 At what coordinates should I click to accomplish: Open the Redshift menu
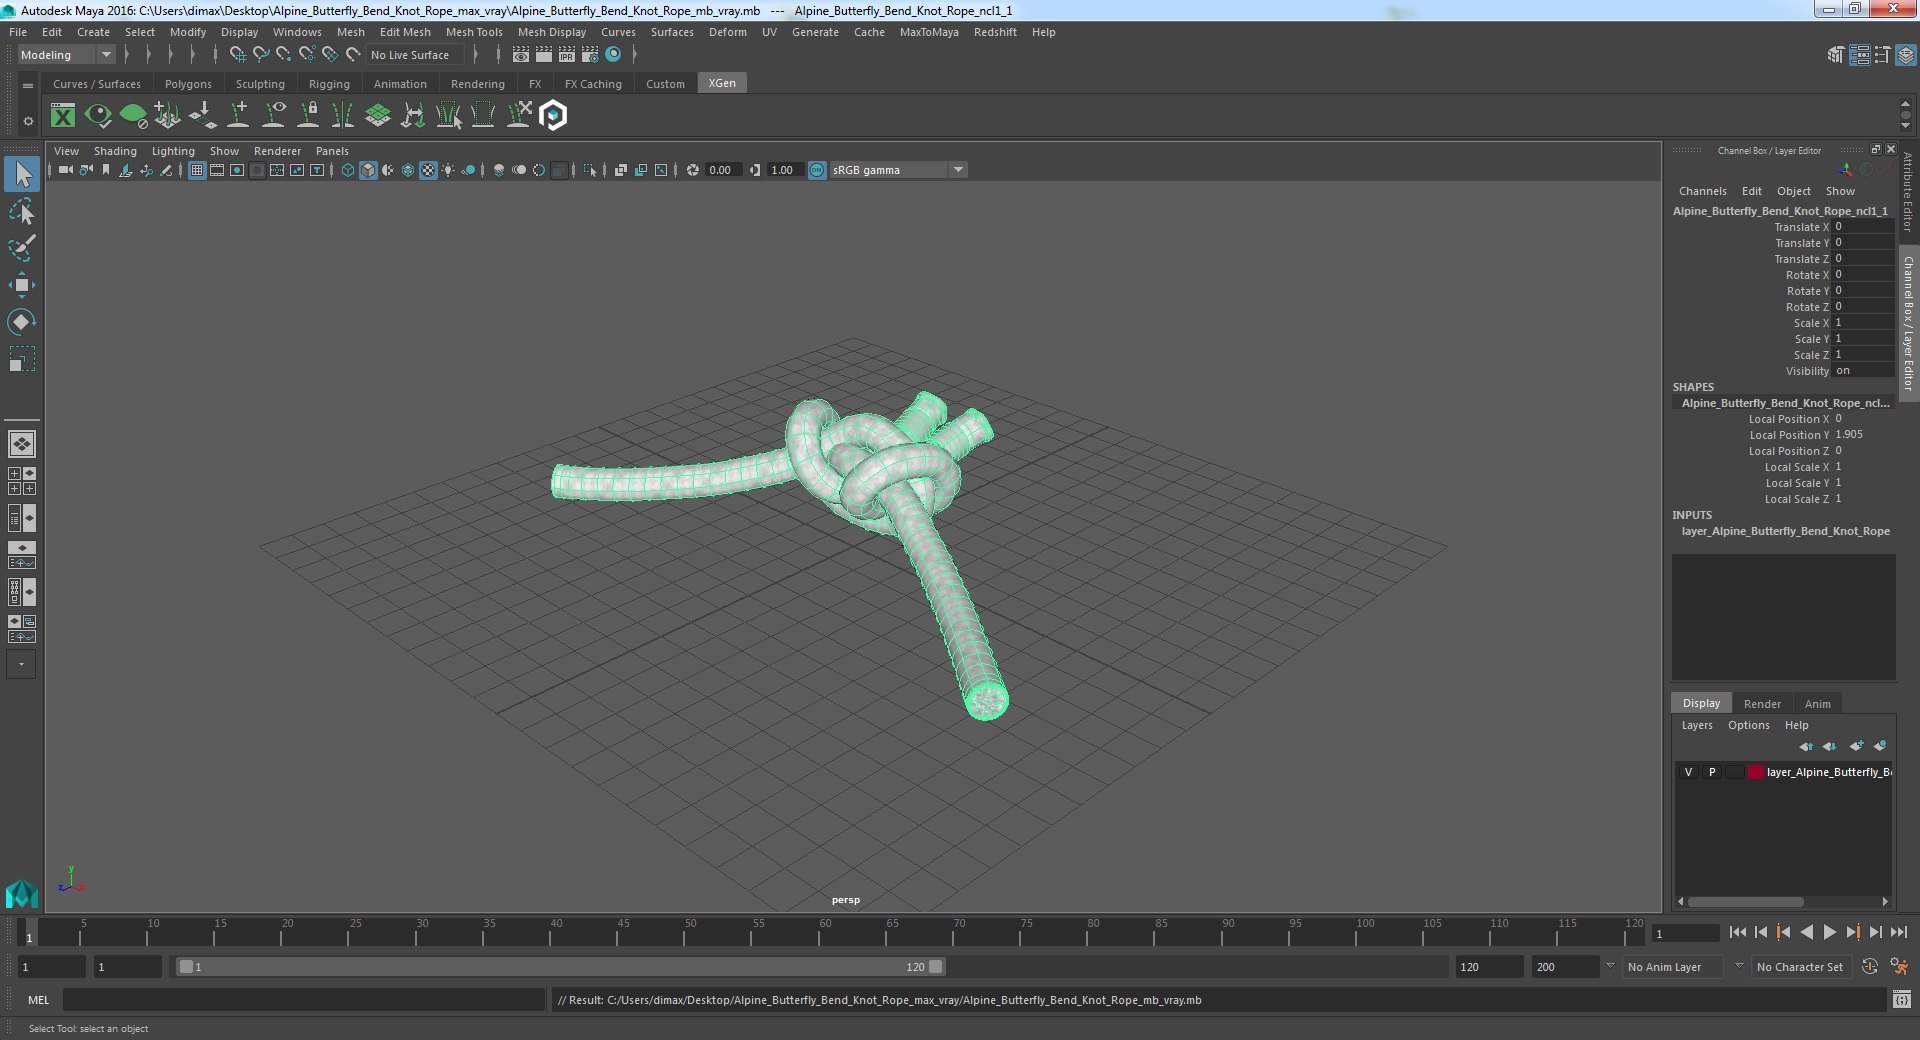(x=995, y=32)
